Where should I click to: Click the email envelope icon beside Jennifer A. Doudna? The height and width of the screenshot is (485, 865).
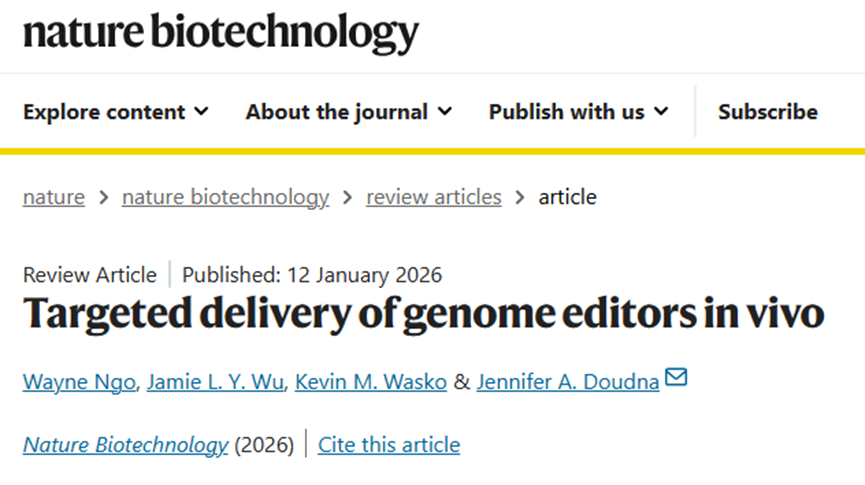676,377
